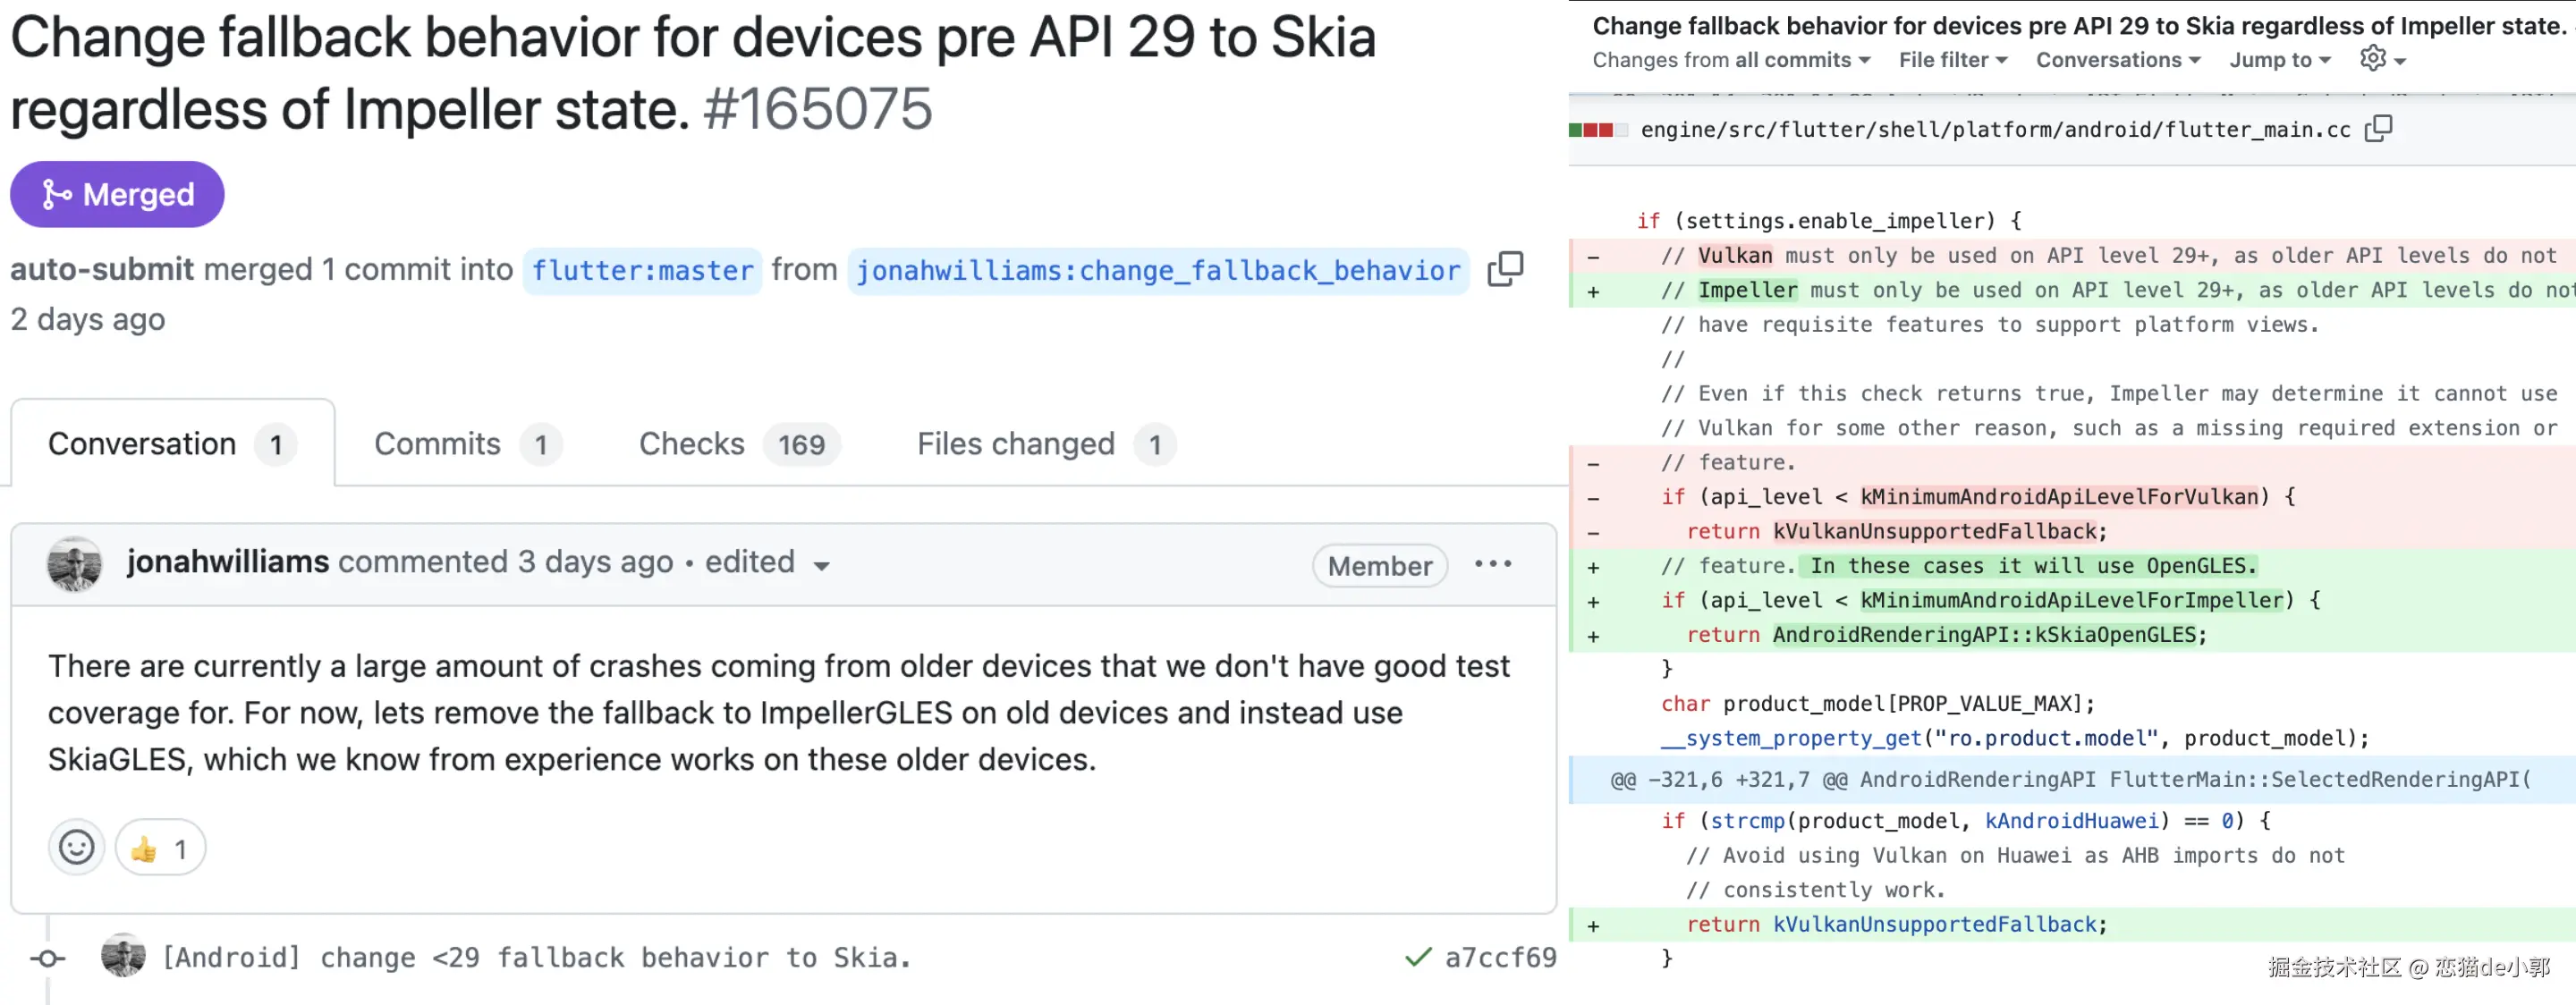The height and width of the screenshot is (1005, 2576).
Task: Click the commit author avatar thumbnail
Action: click(123, 956)
